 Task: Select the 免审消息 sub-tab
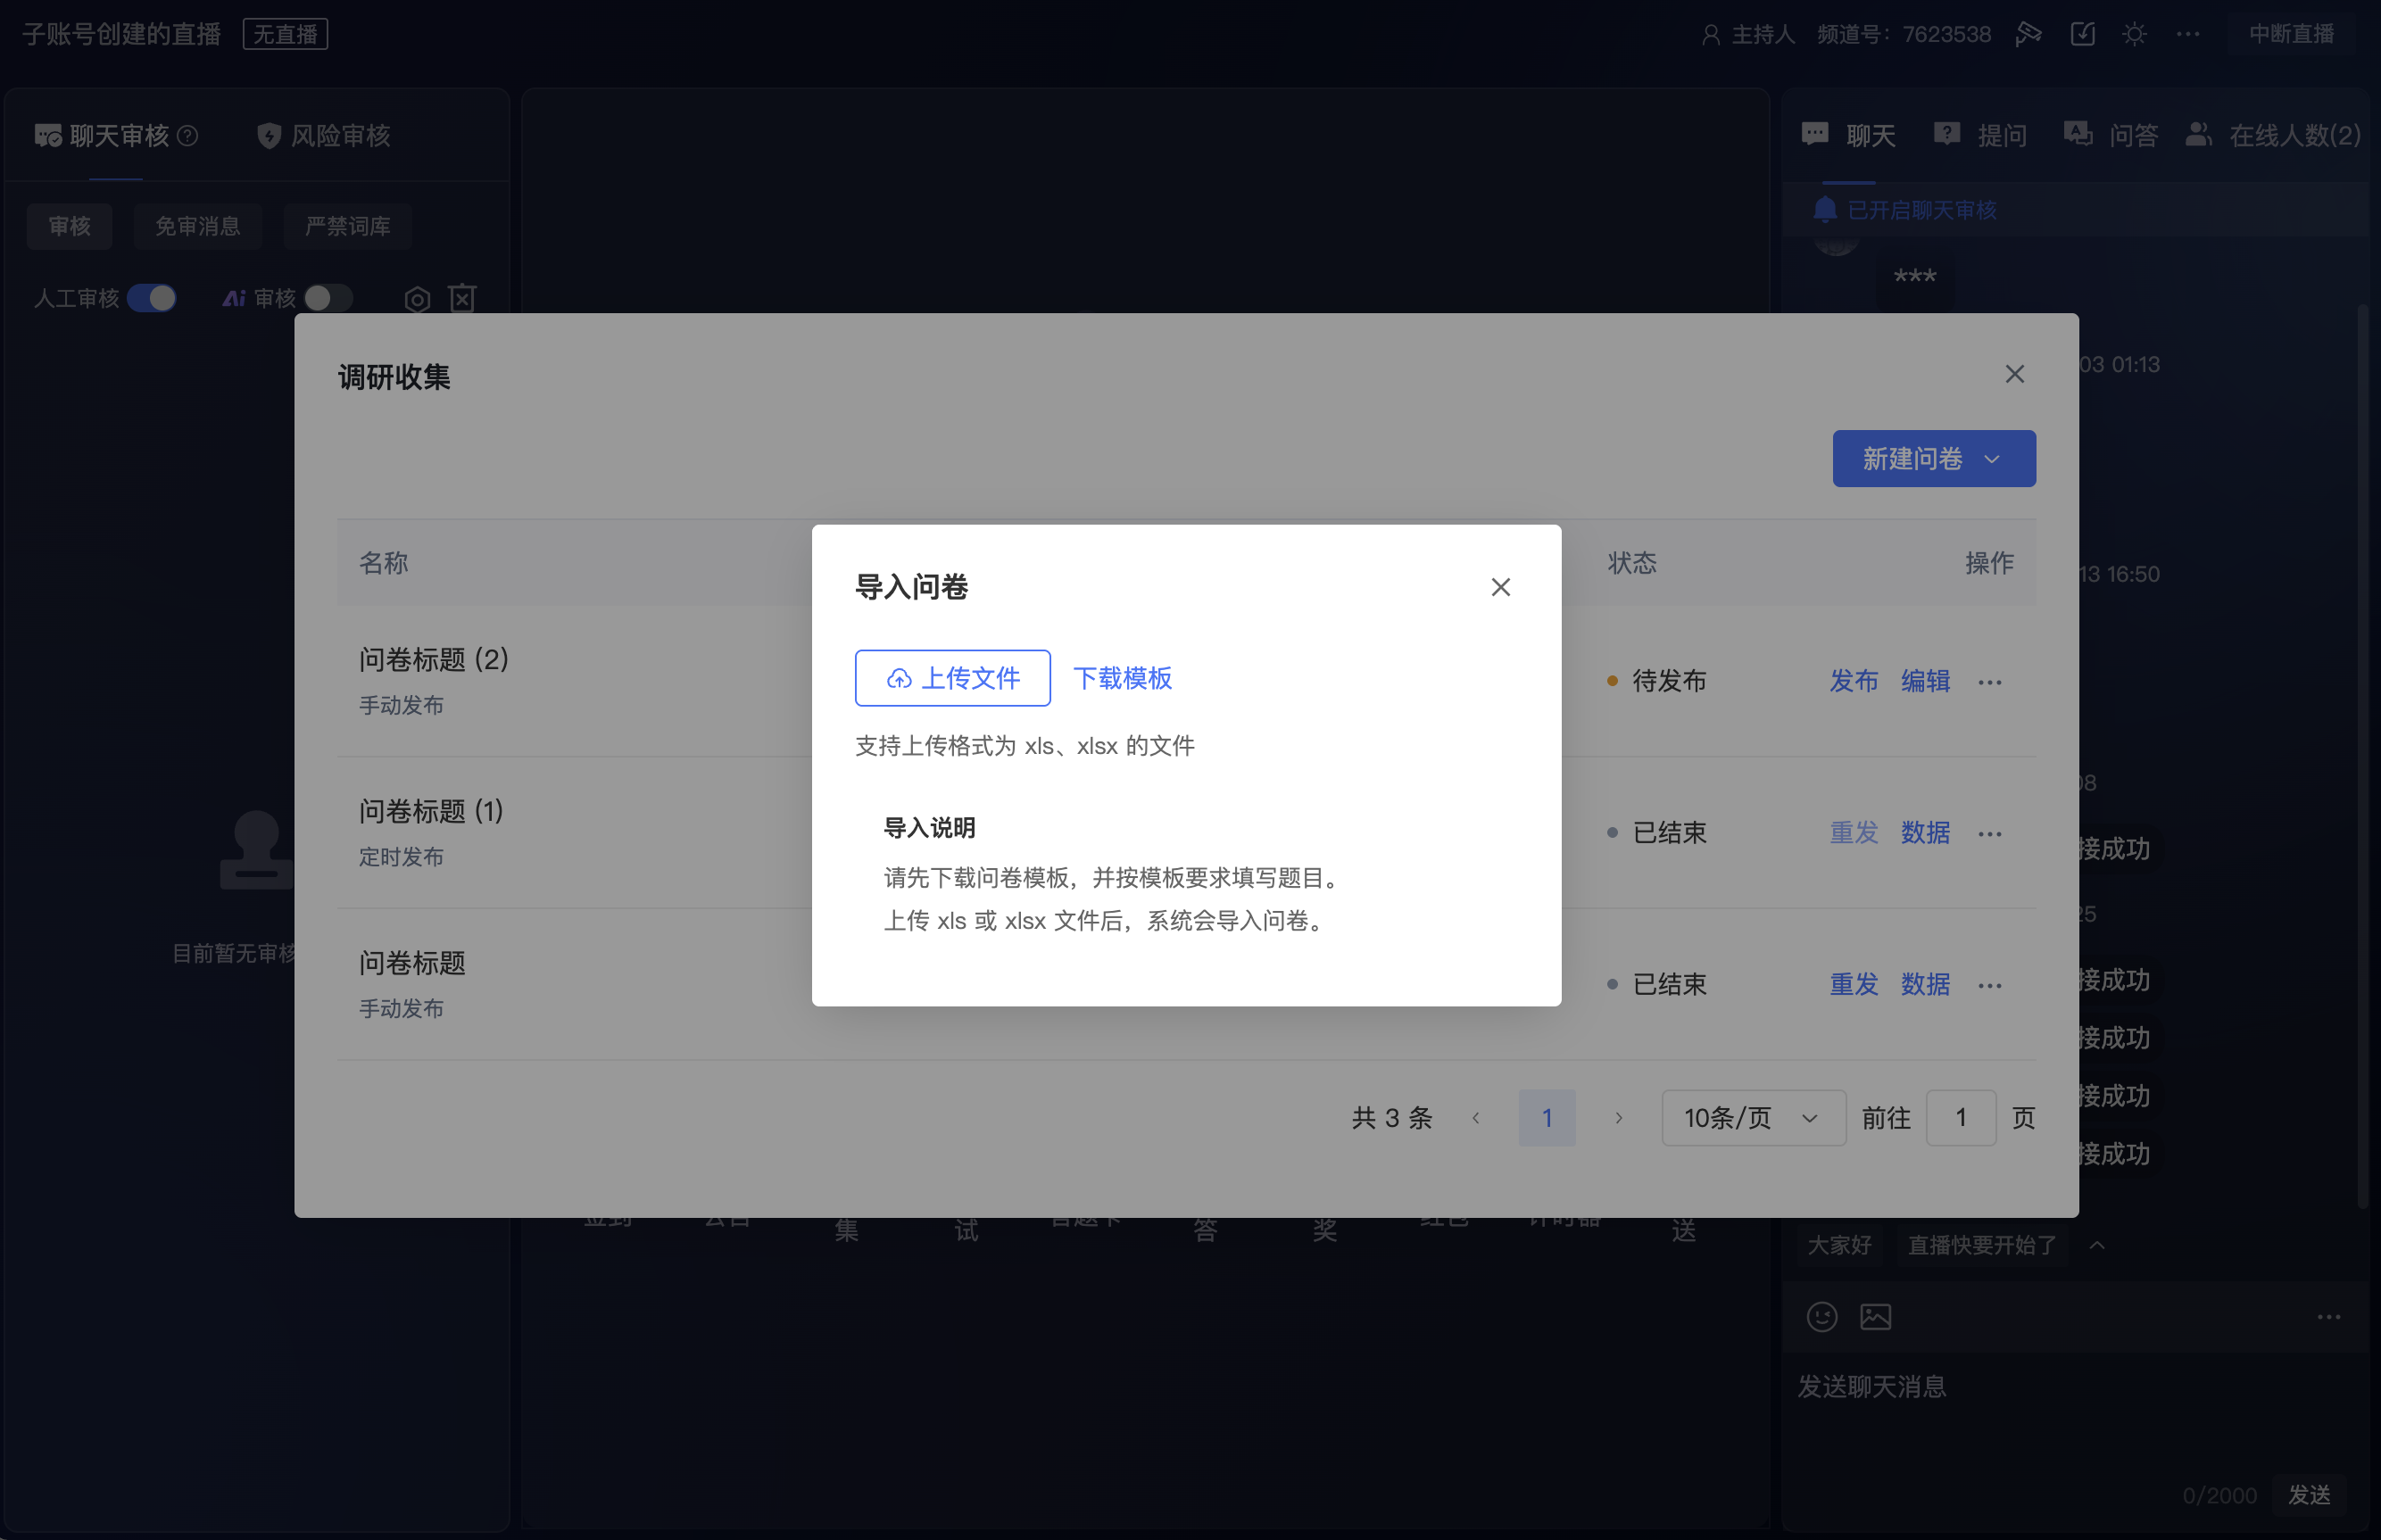coord(197,226)
